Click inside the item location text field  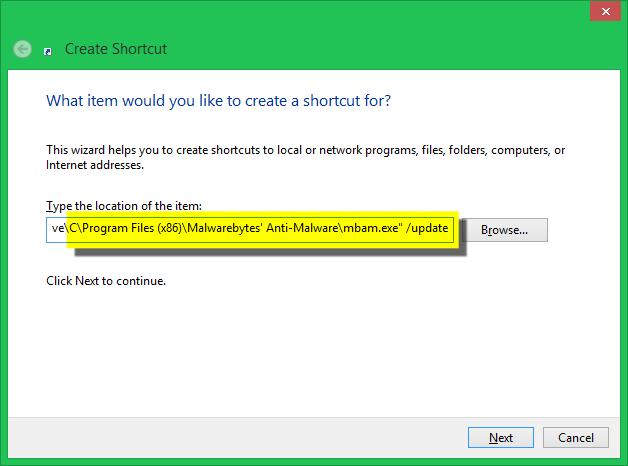click(x=250, y=230)
